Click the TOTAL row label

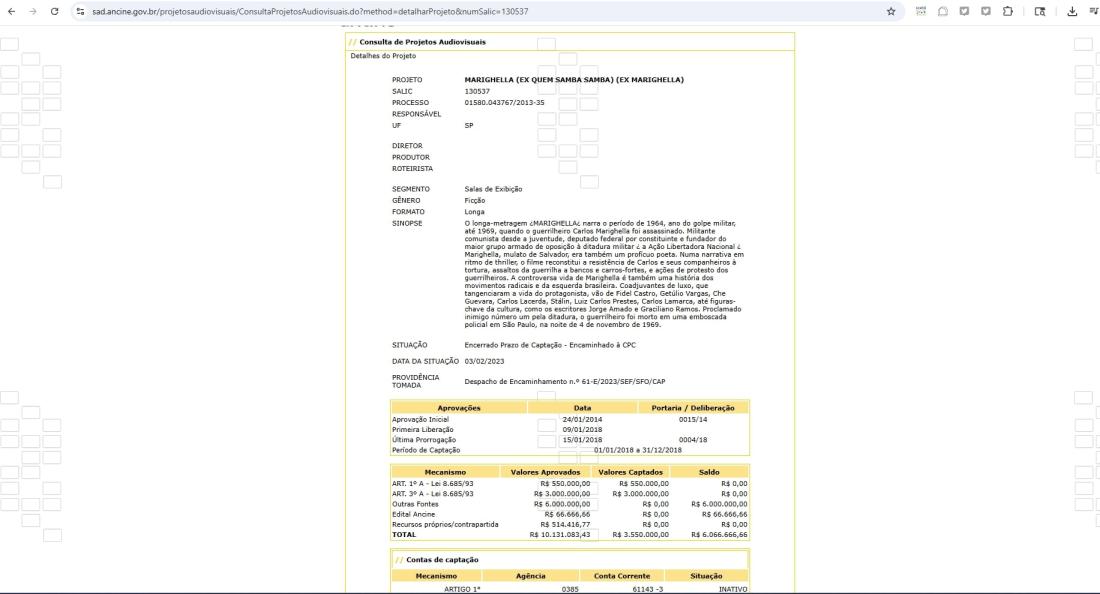403,534
